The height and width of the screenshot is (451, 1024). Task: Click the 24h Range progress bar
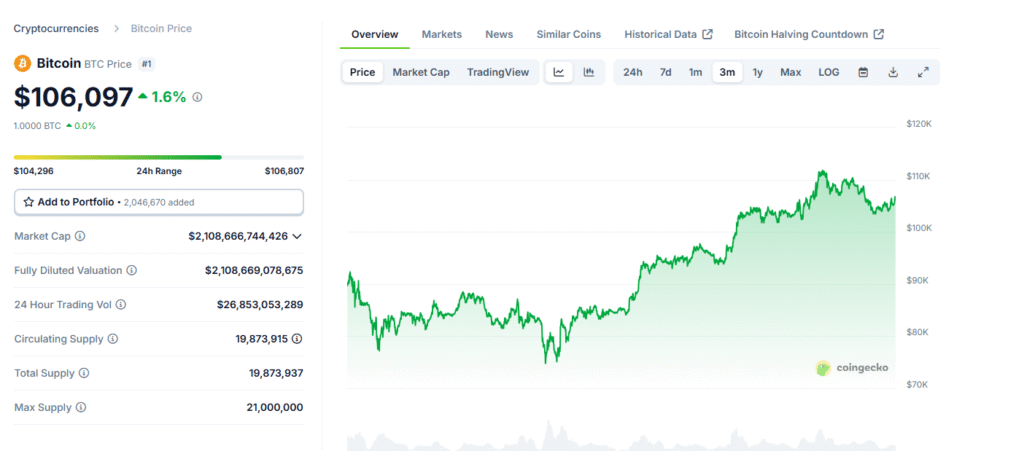point(159,157)
